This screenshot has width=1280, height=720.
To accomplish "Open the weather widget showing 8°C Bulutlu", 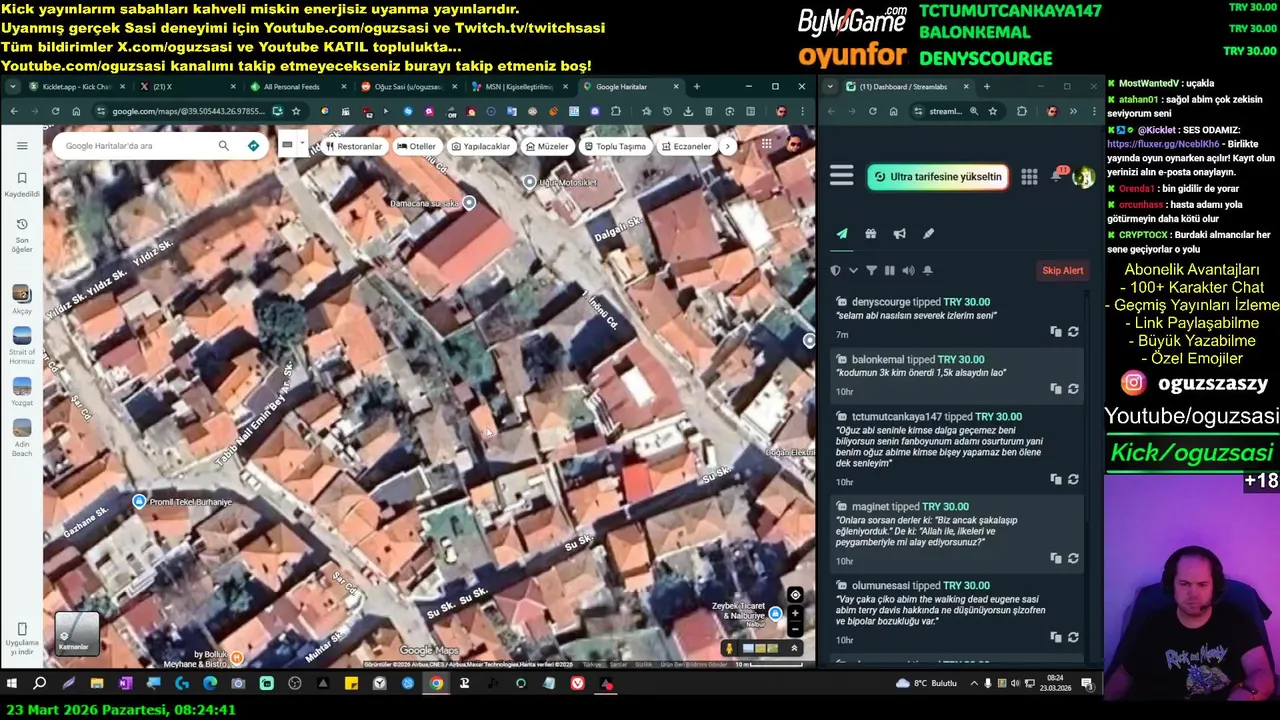I will click(x=927, y=684).
